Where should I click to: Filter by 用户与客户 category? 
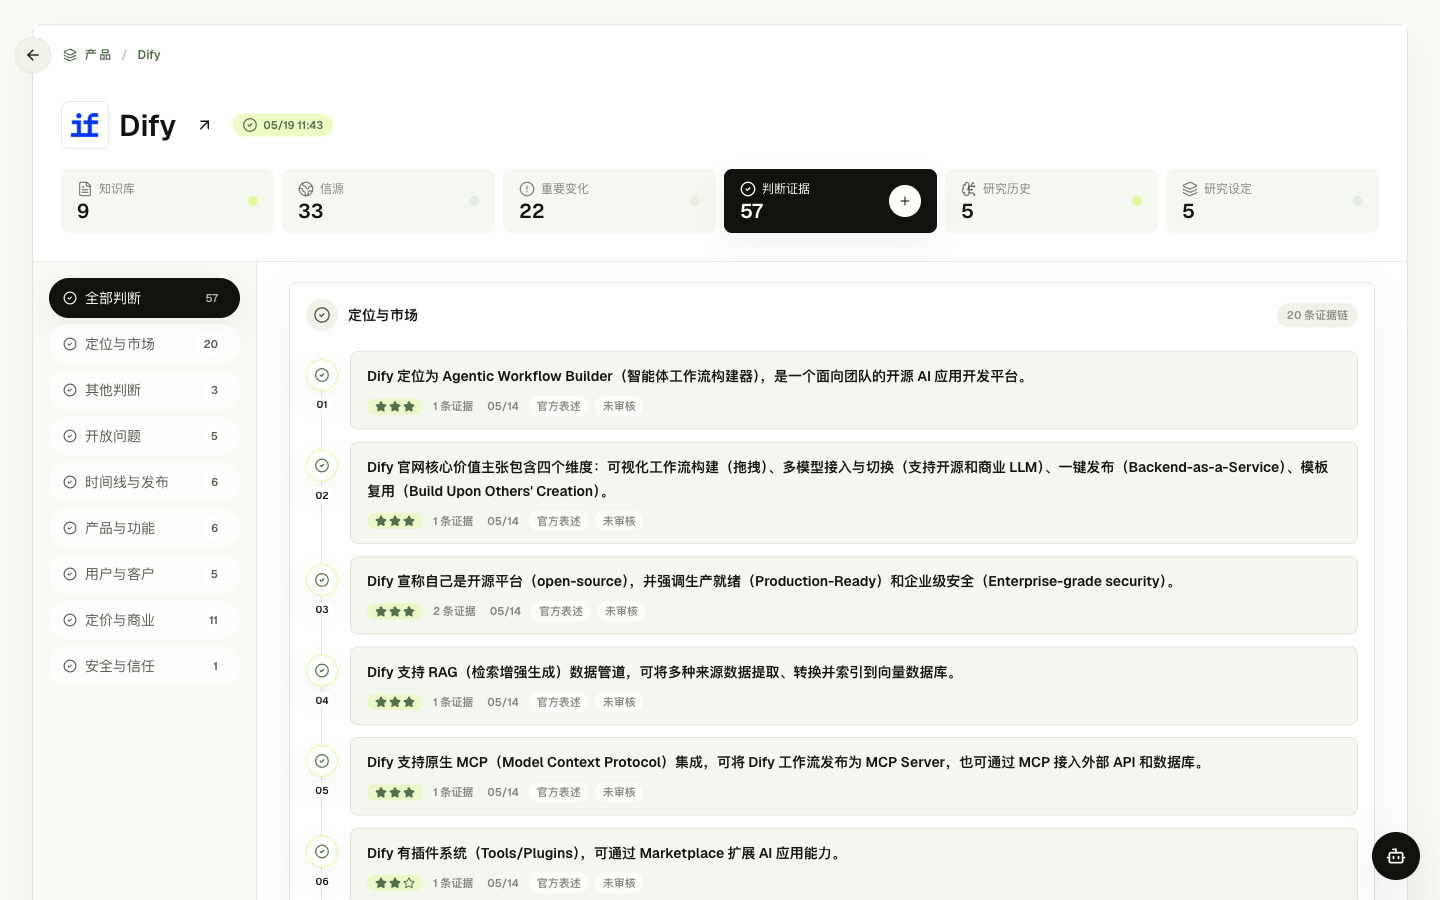coord(144,574)
